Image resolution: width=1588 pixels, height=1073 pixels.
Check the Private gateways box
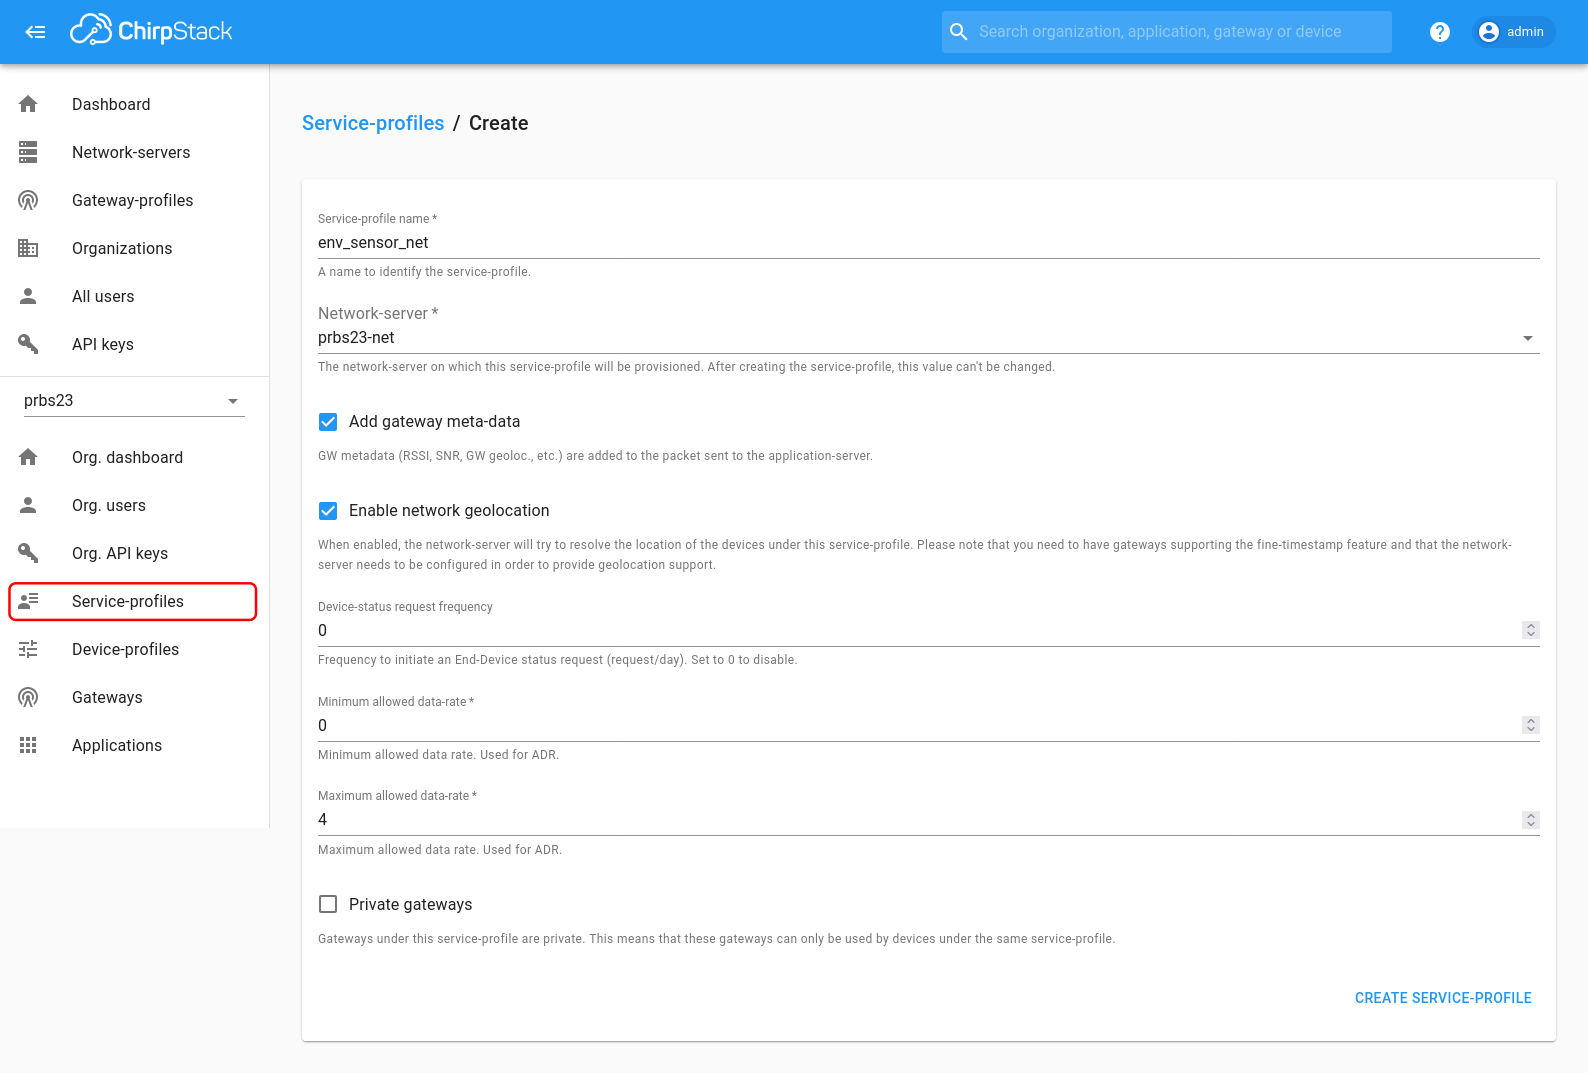click(328, 904)
